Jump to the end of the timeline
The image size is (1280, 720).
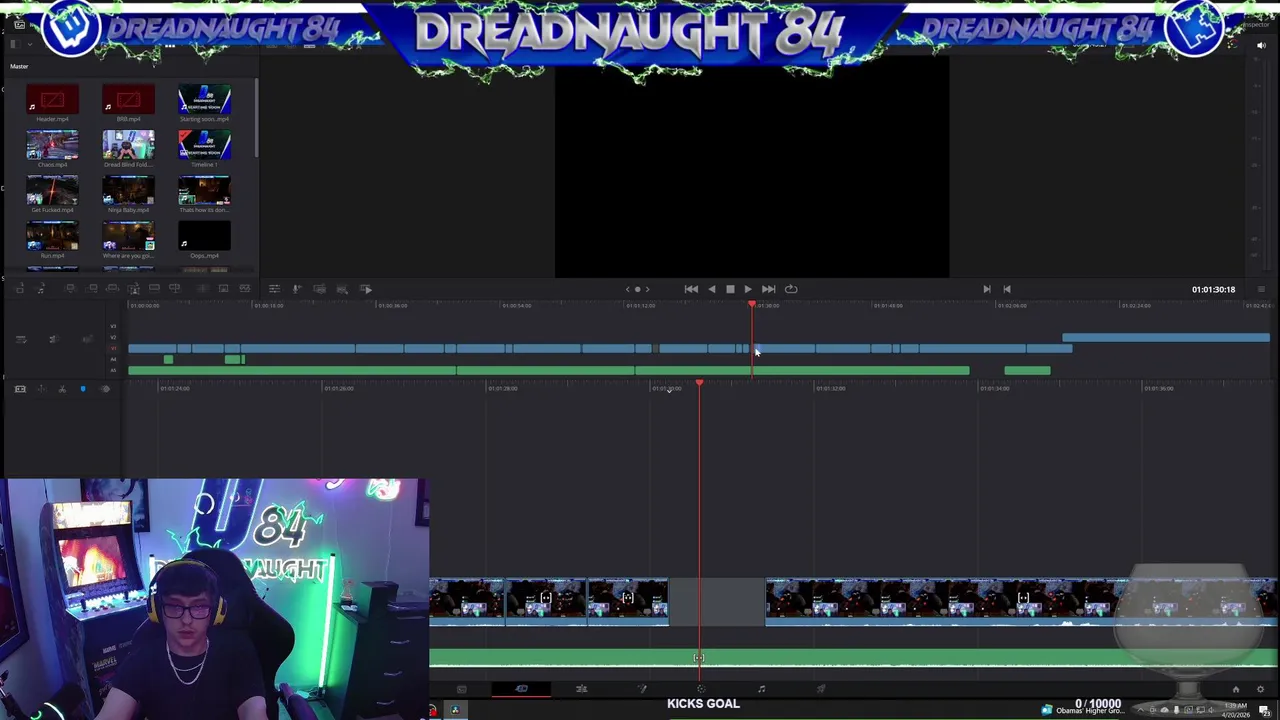(768, 289)
